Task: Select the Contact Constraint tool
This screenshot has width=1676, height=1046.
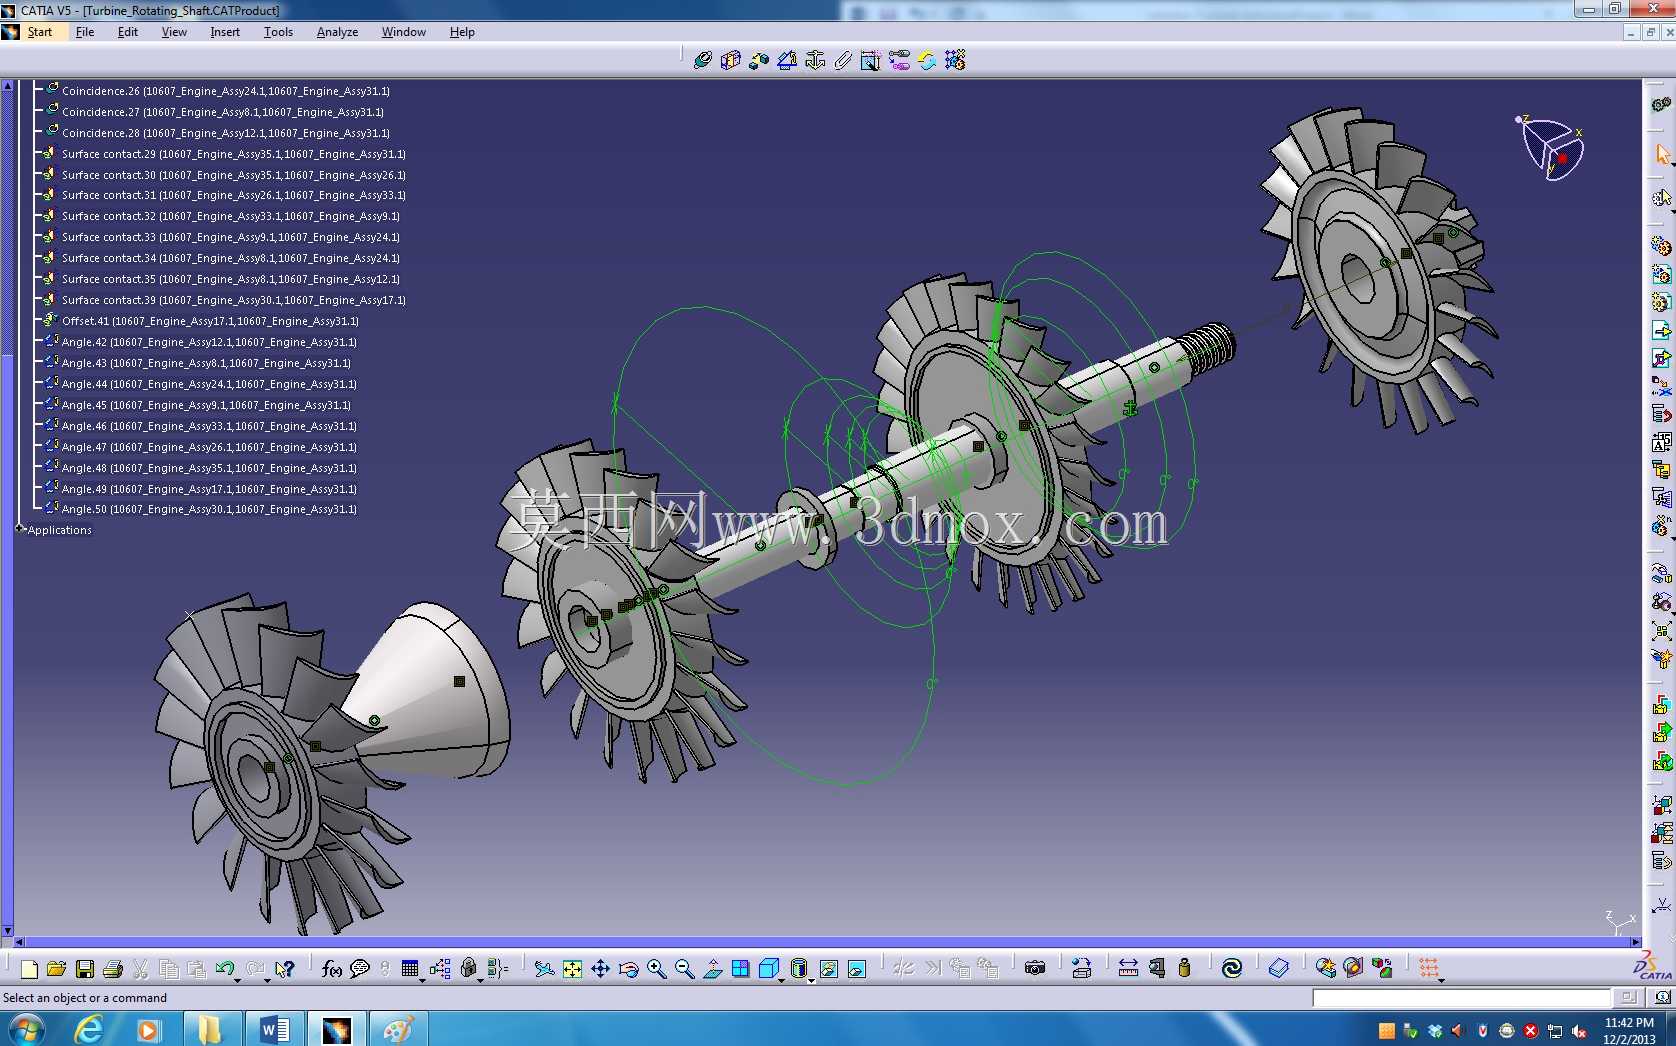Action: (731, 60)
